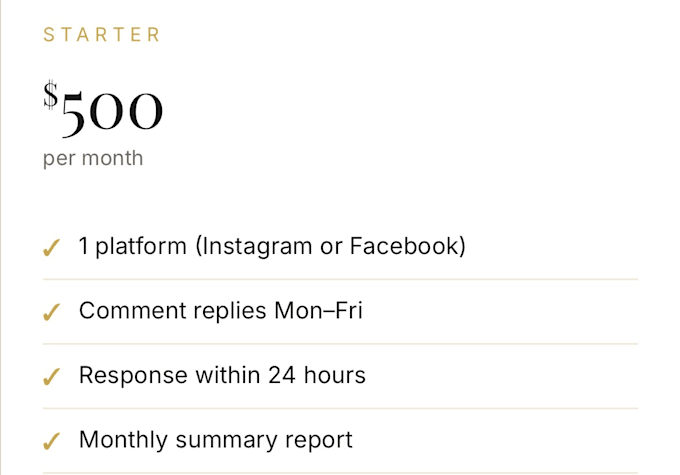Click the divider line under Monthly summary report
Viewport: 680px width, 475px height.
340,472
